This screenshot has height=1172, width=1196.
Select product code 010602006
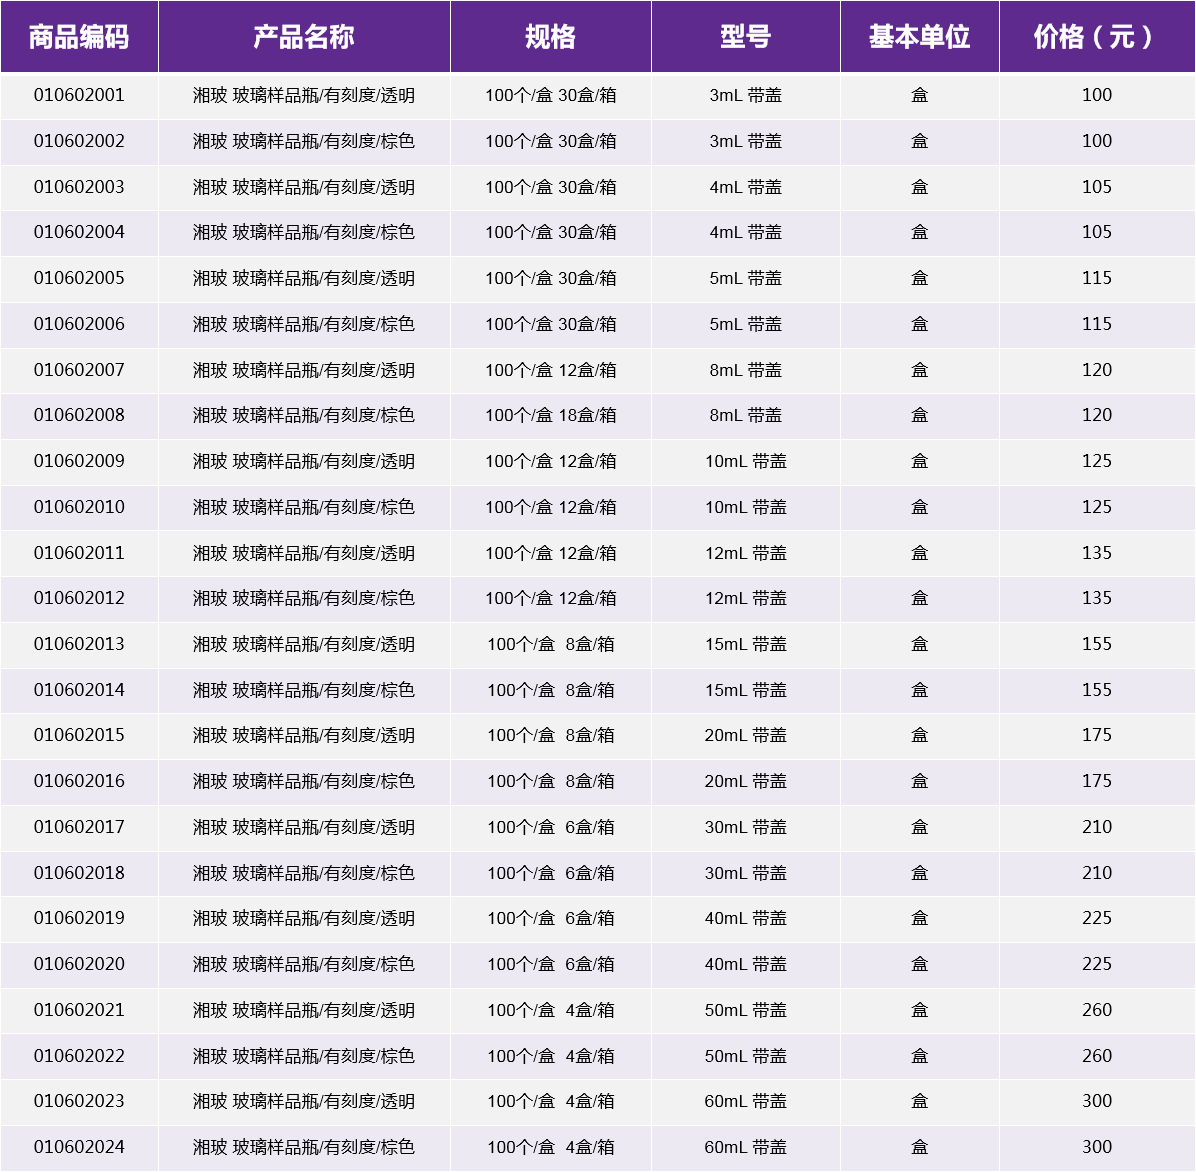[x=79, y=323]
